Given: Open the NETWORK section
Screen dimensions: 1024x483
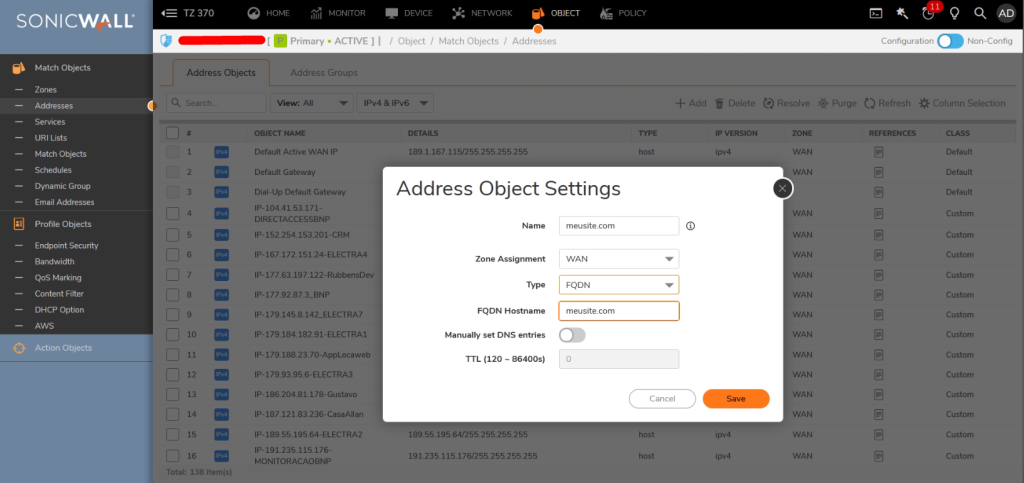Looking at the screenshot, I should pos(482,13).
